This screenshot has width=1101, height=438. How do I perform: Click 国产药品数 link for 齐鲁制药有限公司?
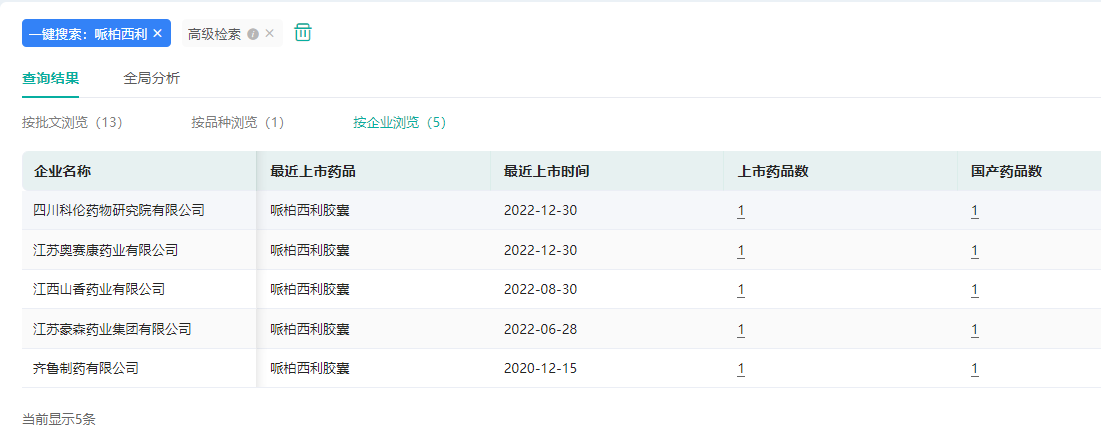tap(974, 368)
